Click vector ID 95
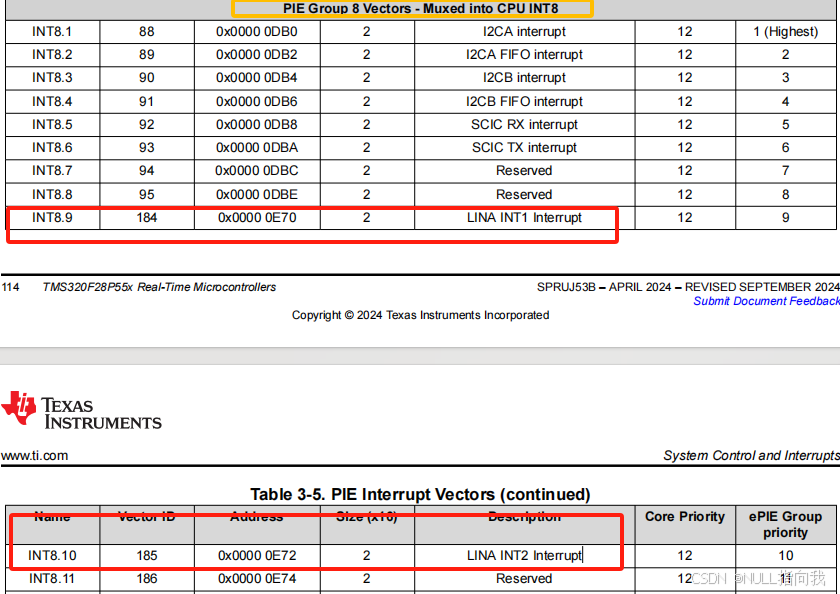Screen dimensions: 840x594 (146, 194)
